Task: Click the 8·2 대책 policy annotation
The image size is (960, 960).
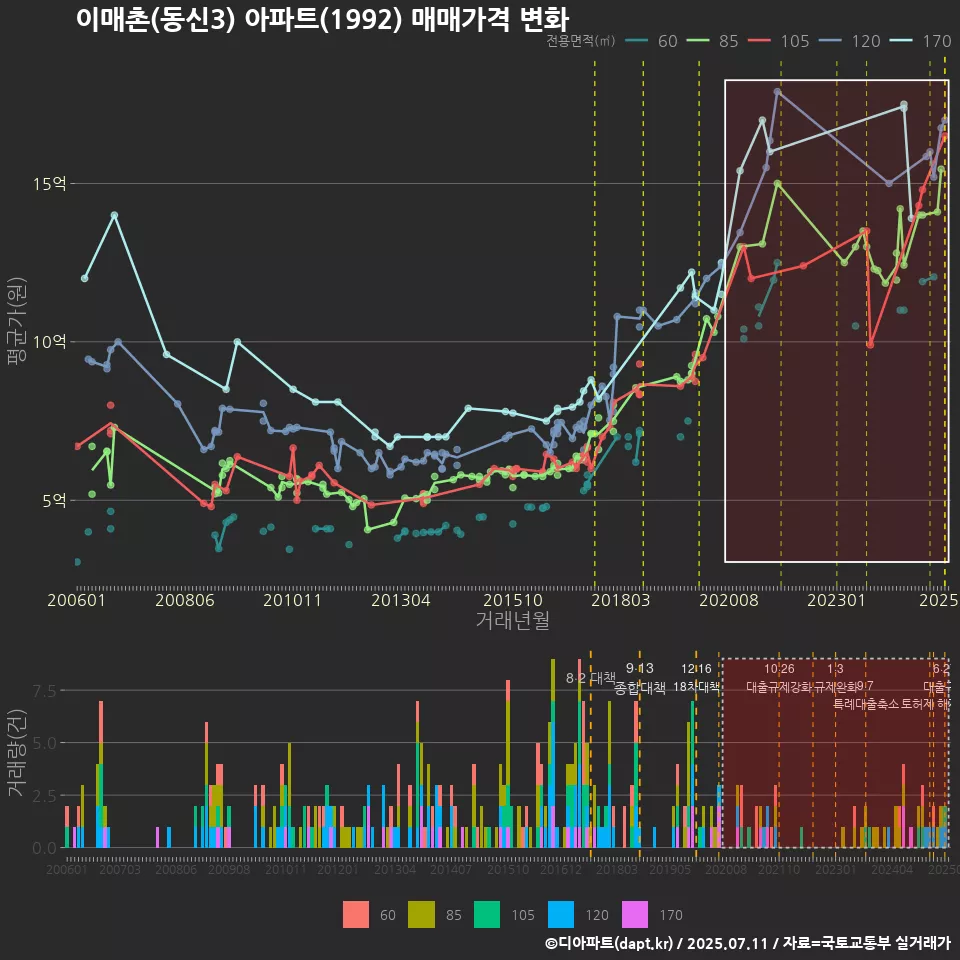Action: point(590,678)
